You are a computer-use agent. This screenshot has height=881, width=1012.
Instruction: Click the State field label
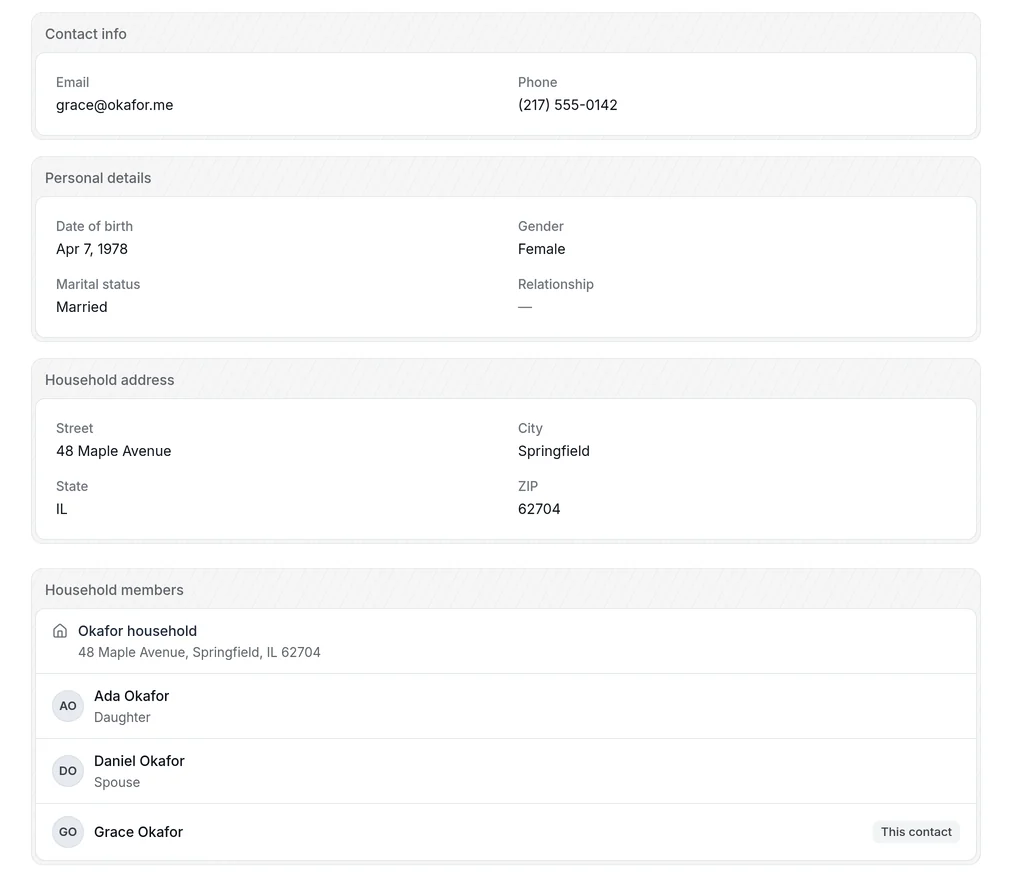72,487
